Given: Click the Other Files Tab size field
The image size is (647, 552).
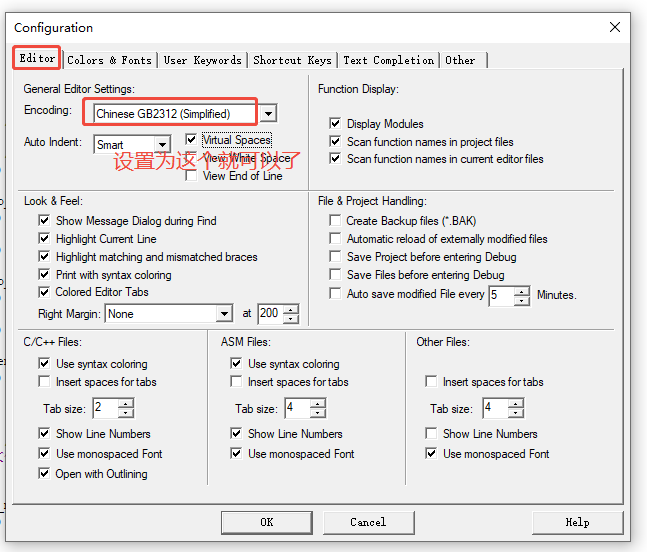Looking at the screenshot, I should (x=495, y=408).
